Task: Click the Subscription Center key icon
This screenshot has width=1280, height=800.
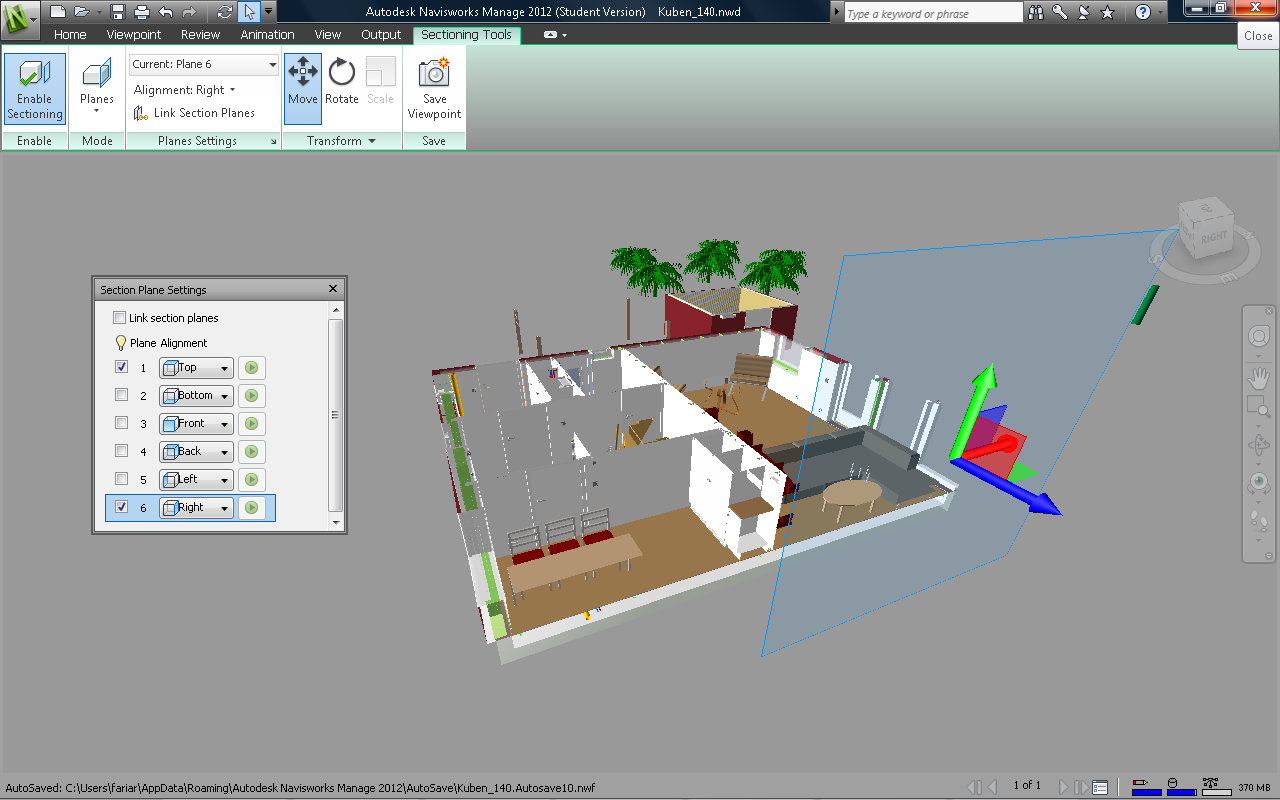Action: 1060,12
